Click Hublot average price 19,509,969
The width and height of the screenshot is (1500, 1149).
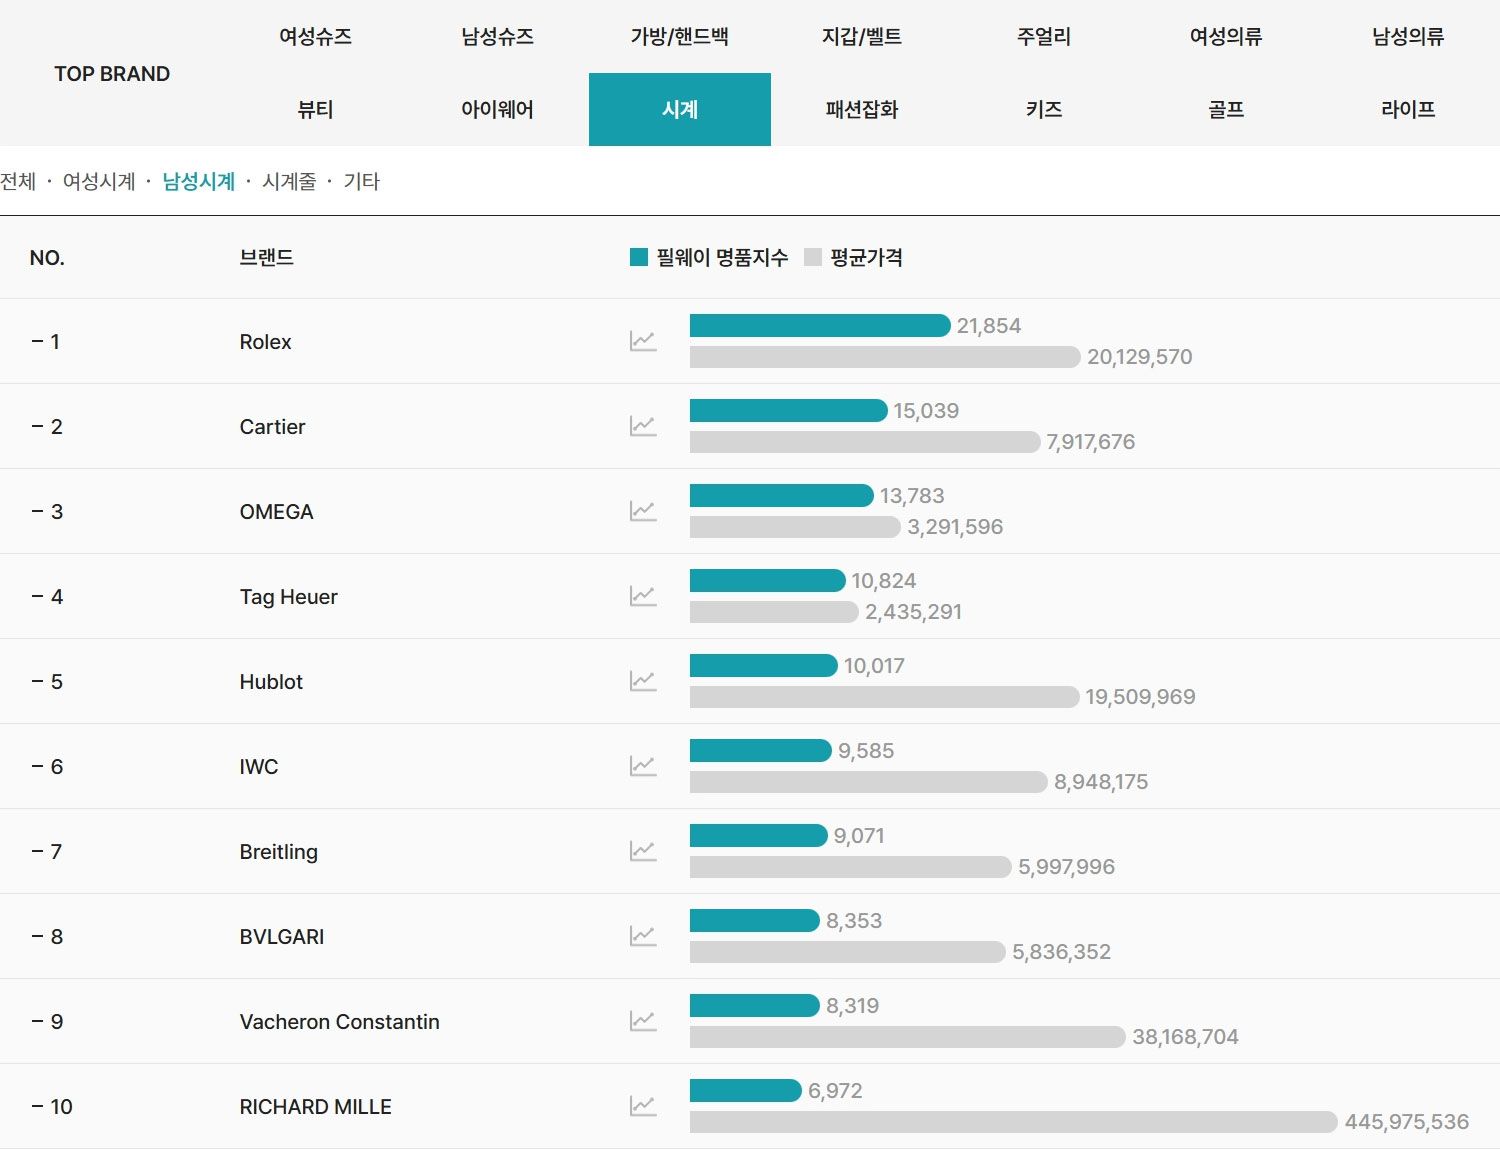pos(1141,697)
